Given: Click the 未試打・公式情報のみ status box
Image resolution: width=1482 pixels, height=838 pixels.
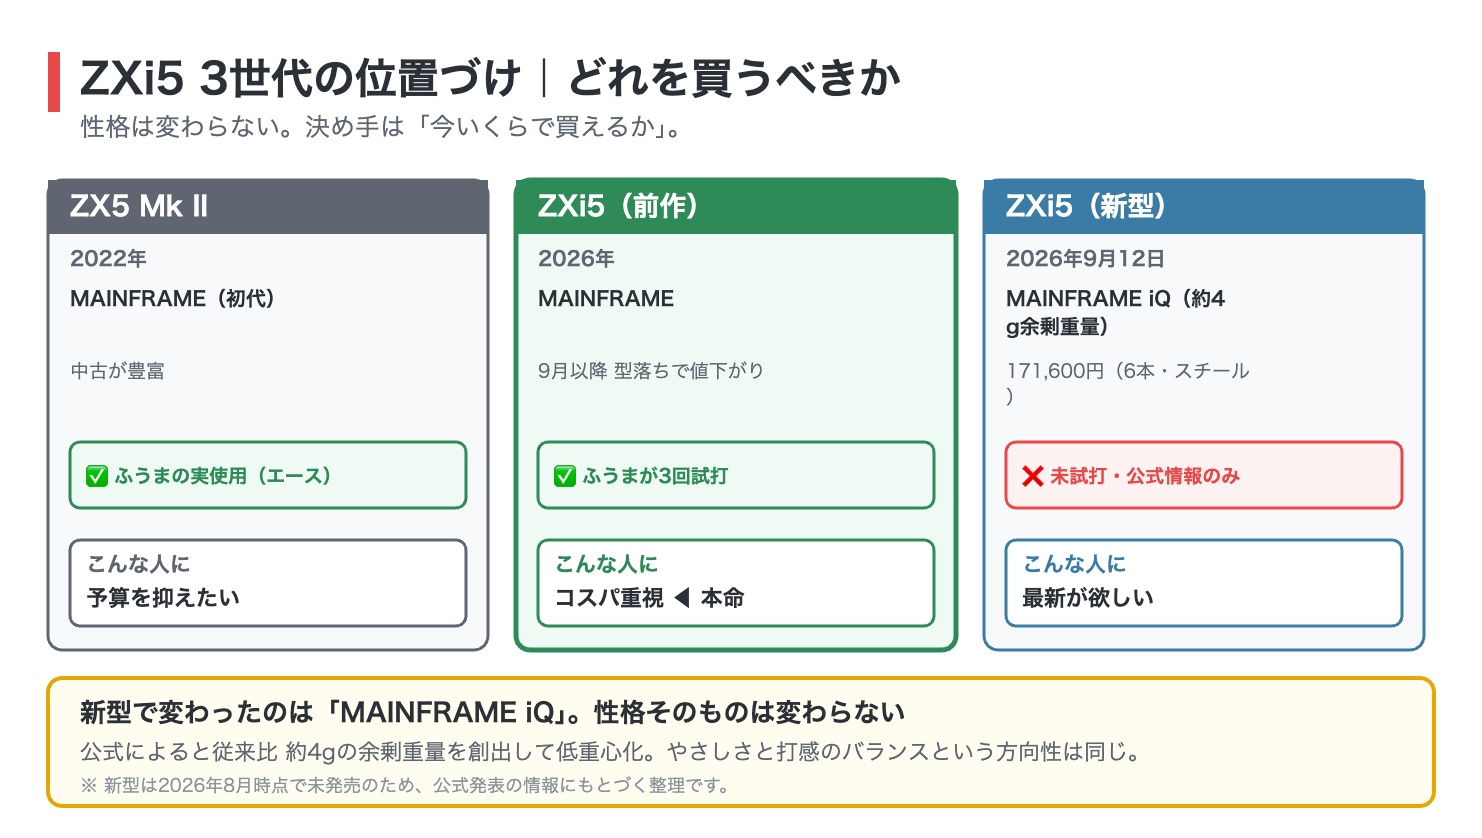Looking at the screenshot, I should click(1204, 475).
